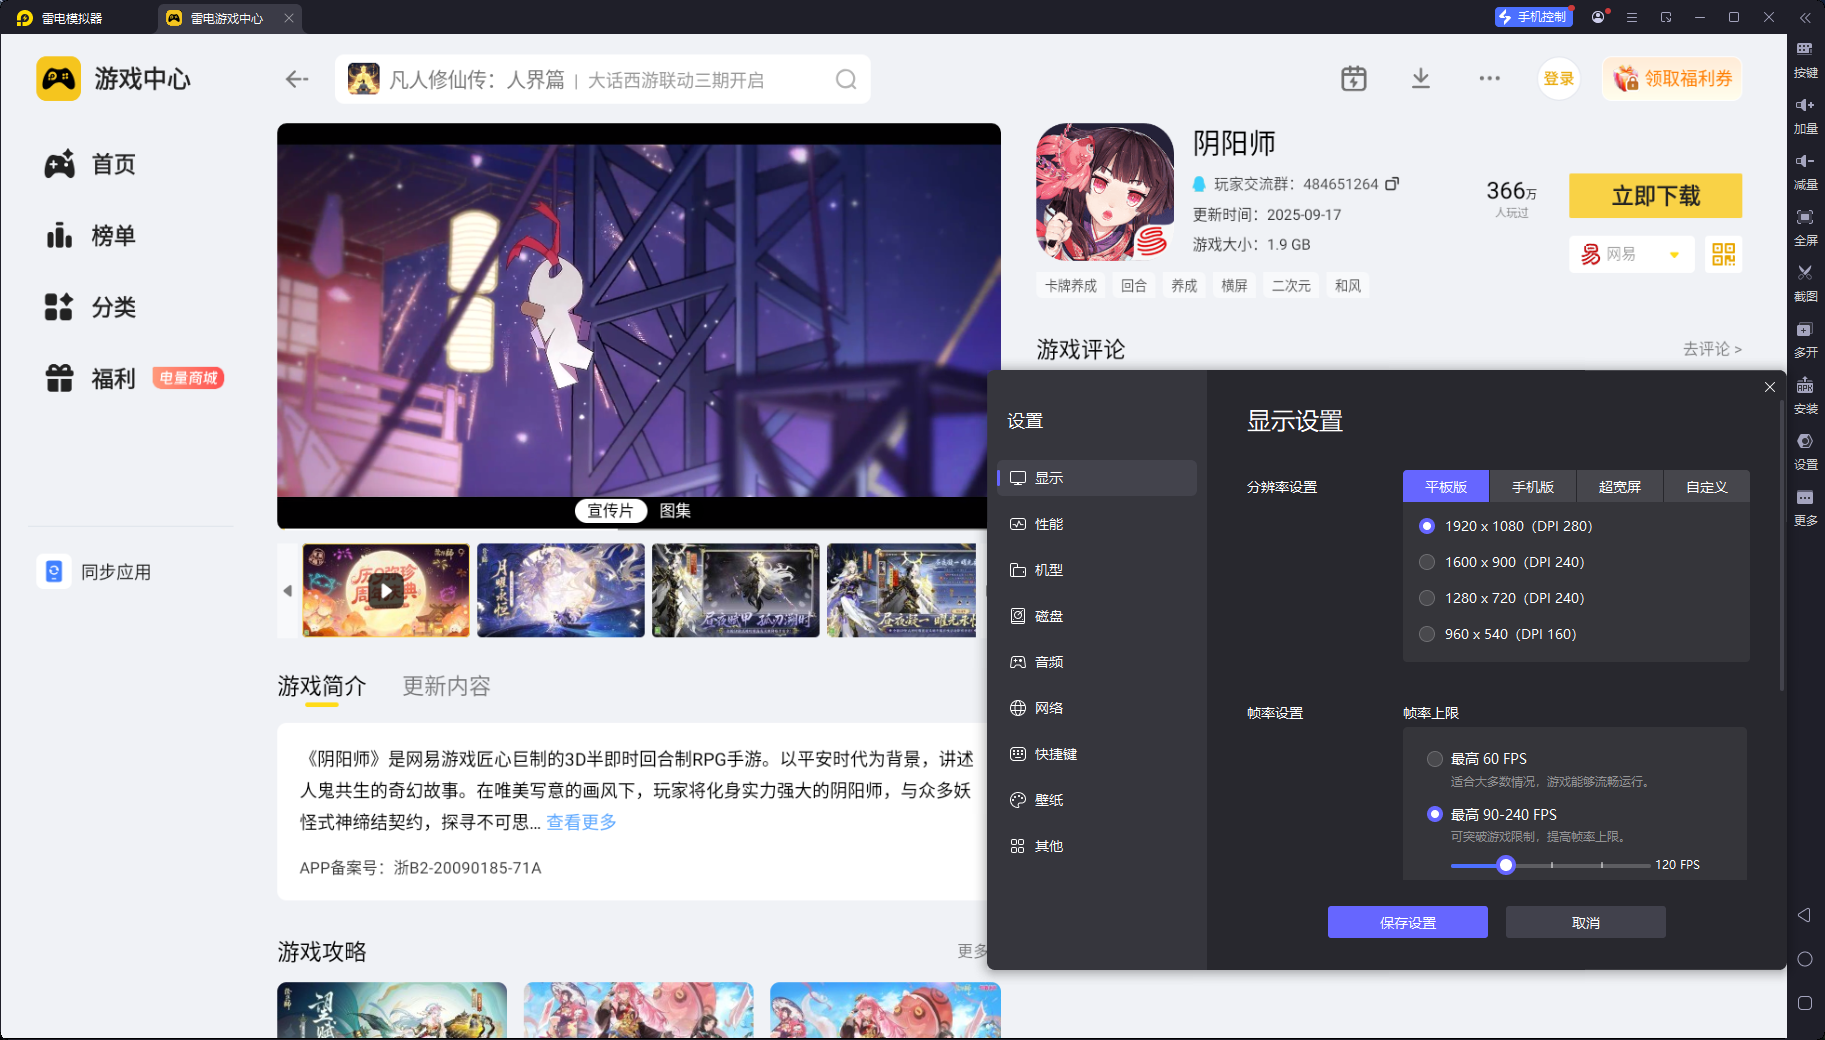This screenshot has height=1040, width=1825.
Task: Open the 壁纸 settings section
Action: [x=1097, y=800]
